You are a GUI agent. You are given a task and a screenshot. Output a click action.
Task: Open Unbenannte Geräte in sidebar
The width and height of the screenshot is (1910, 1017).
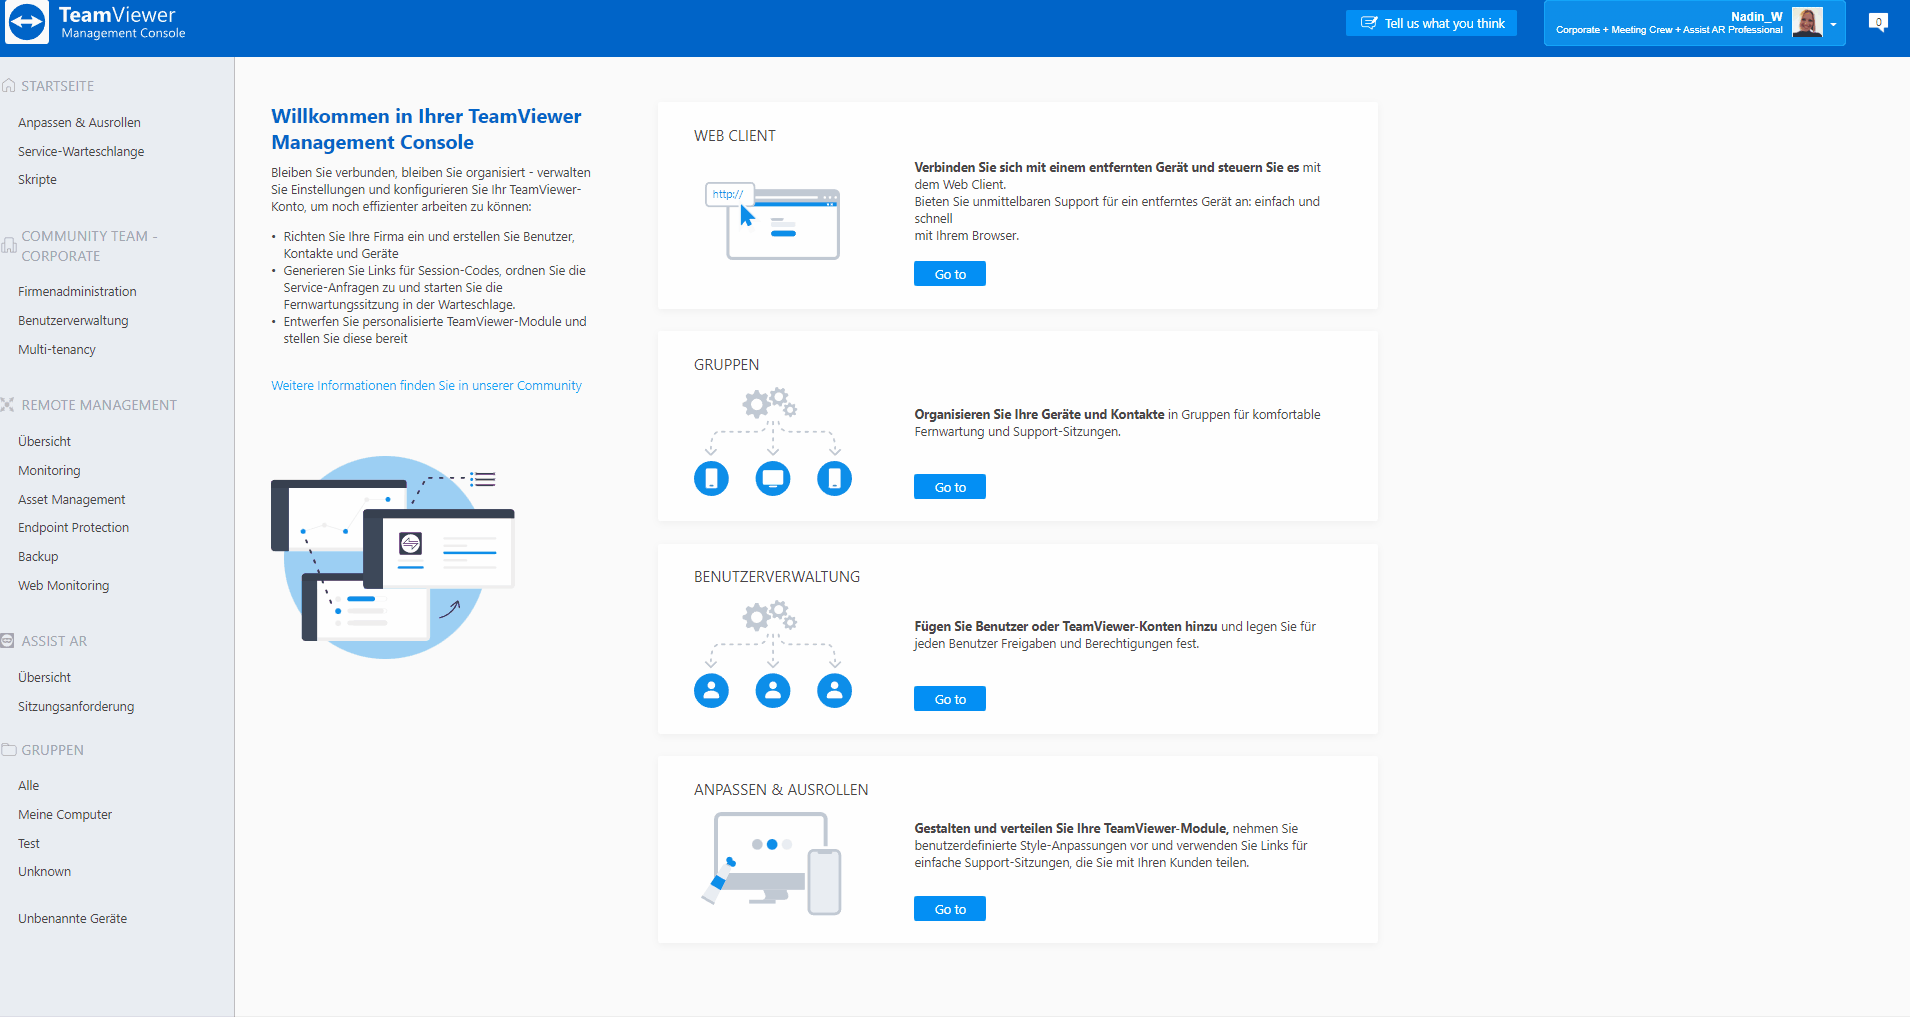[72, 918]
